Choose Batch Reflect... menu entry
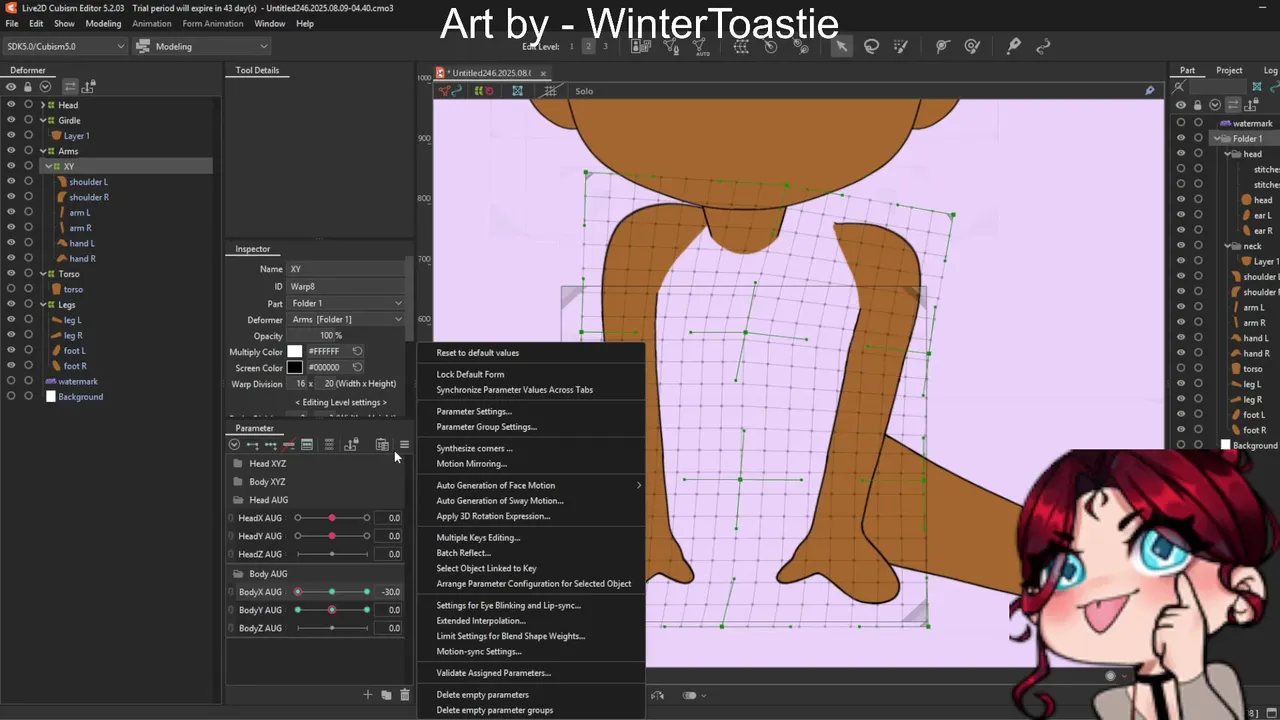The height and width of the screenshot is (720, 1280). pyautogui.click(x=464, y=552)
